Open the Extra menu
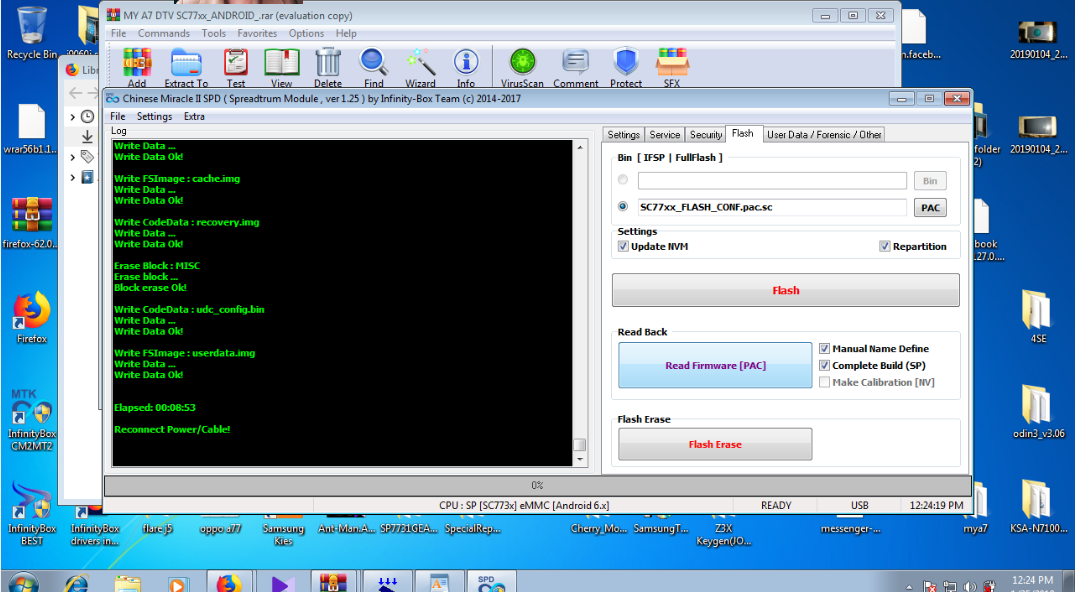This screenshot has width=1075, height=592. [x=194, y=117]
